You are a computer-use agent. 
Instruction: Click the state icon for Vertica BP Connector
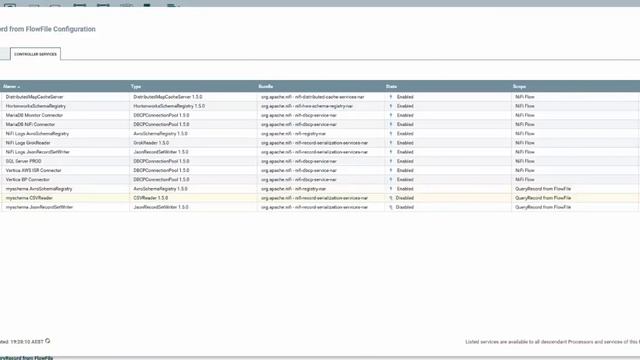[x=391, y=180]
